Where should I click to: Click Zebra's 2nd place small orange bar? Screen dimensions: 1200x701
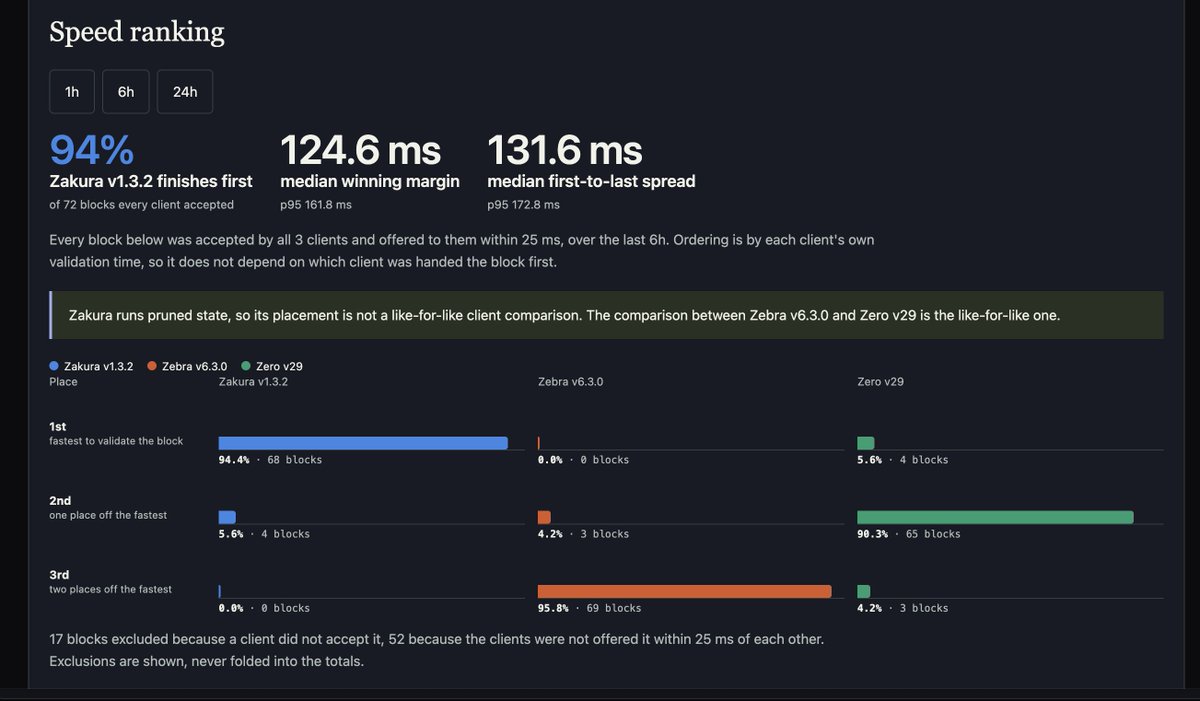click(544, 517)
